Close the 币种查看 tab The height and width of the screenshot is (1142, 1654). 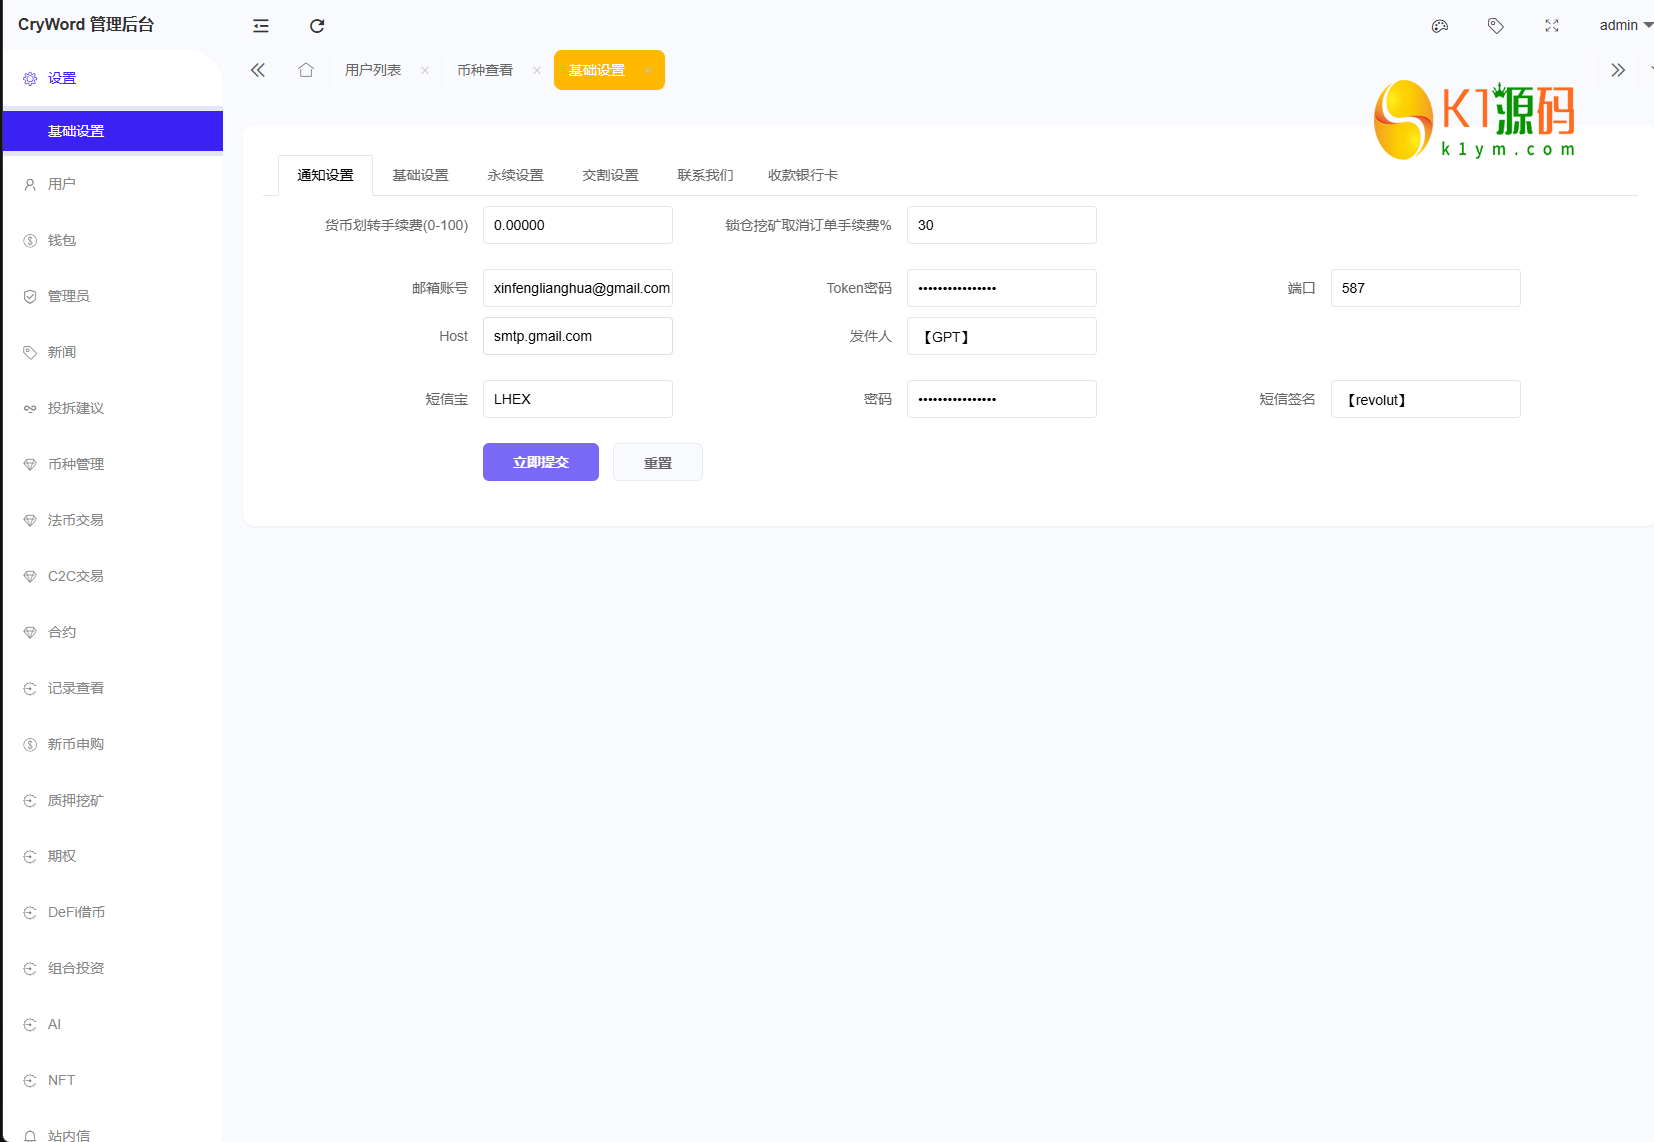coord(537,70)
